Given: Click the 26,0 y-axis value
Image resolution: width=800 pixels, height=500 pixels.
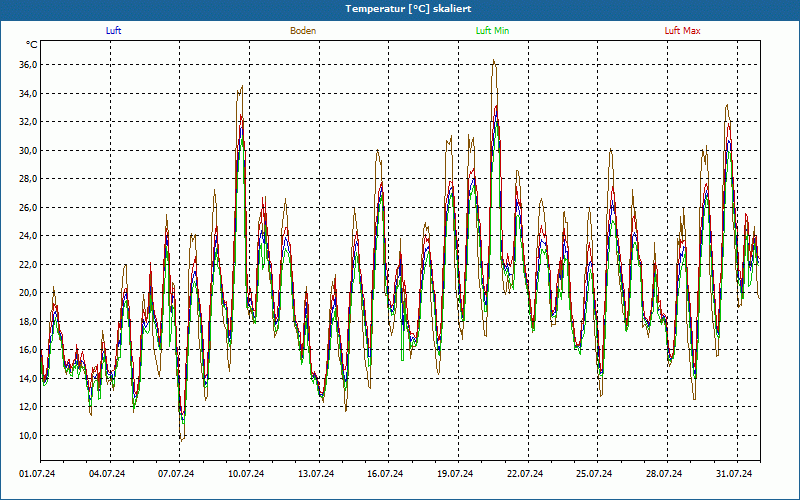Looking at the screenshot, I should [29, 208].
